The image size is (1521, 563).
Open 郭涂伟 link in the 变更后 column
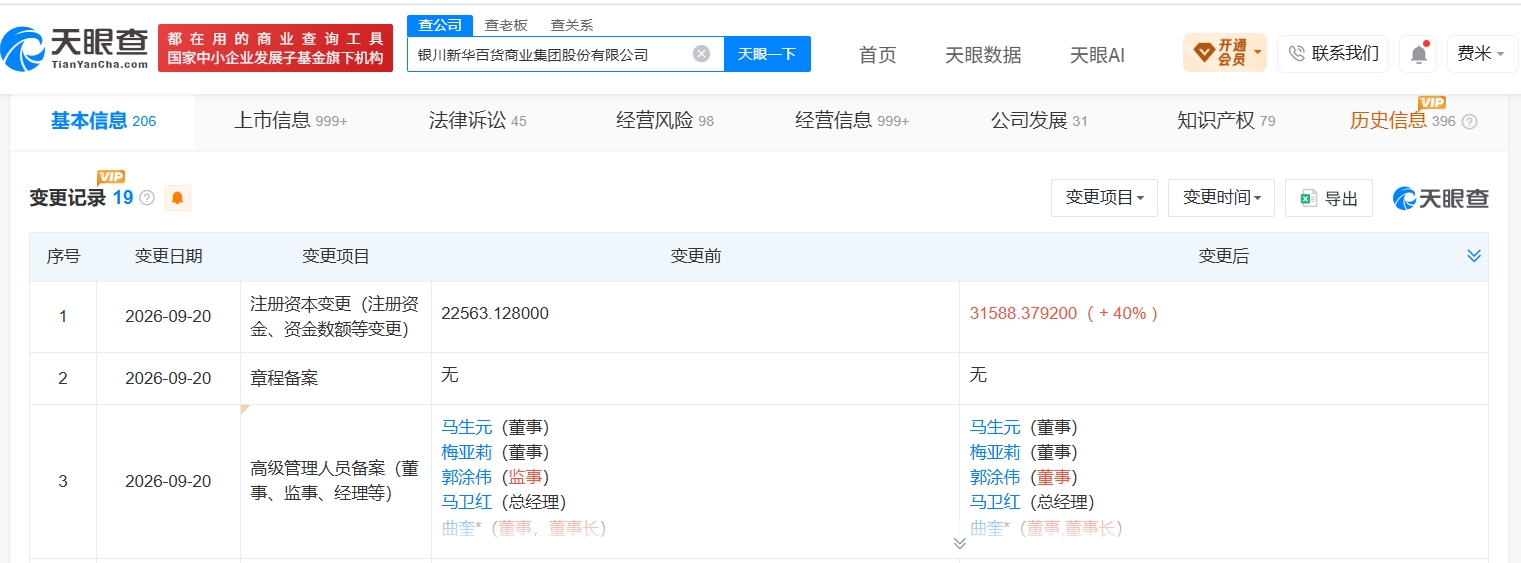click(995, 477)
